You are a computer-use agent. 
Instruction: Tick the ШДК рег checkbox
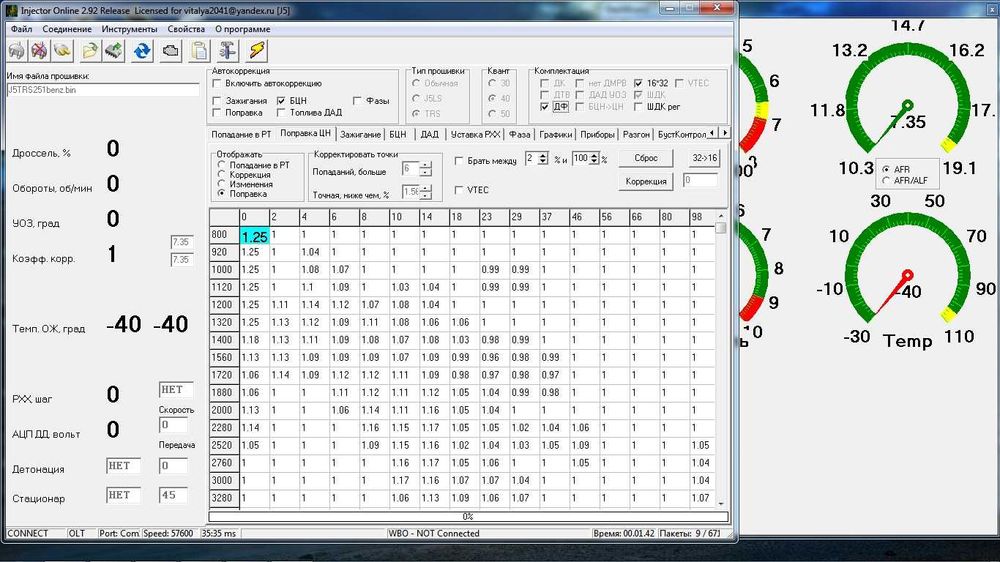(638, 107)
